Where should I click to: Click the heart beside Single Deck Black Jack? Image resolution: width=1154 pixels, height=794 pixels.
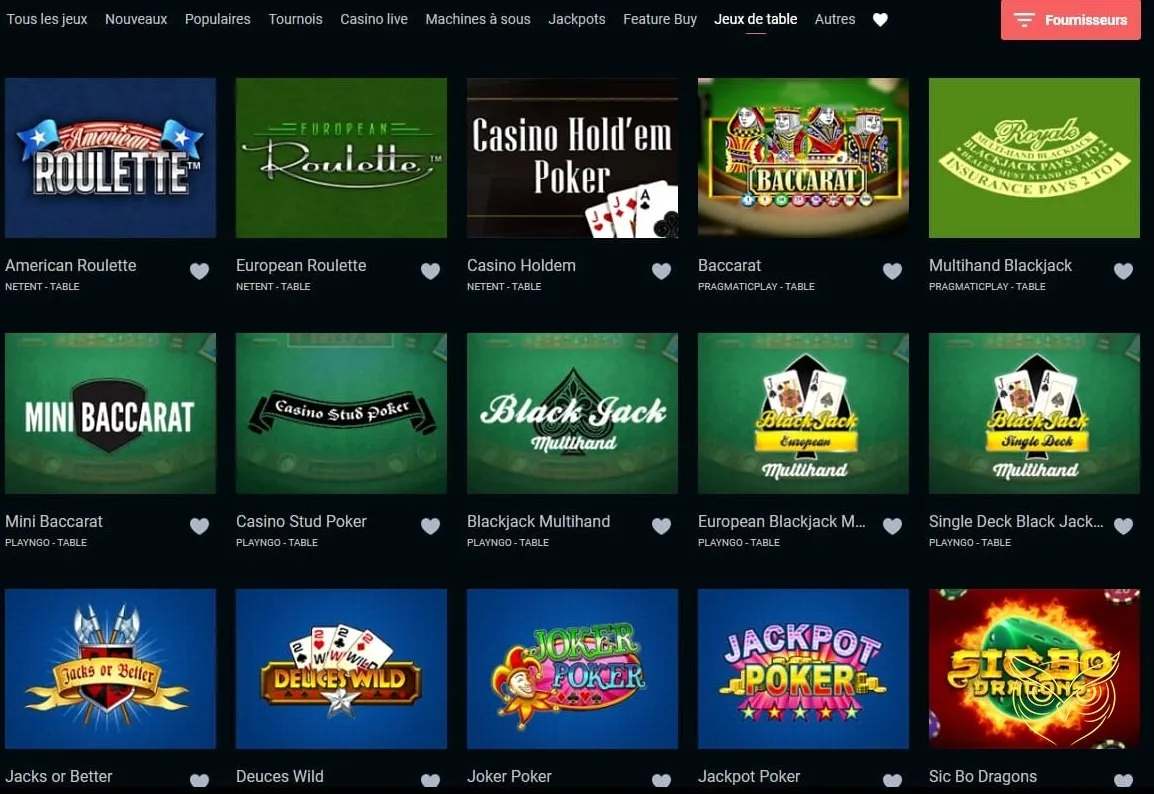click(1124, 526)
